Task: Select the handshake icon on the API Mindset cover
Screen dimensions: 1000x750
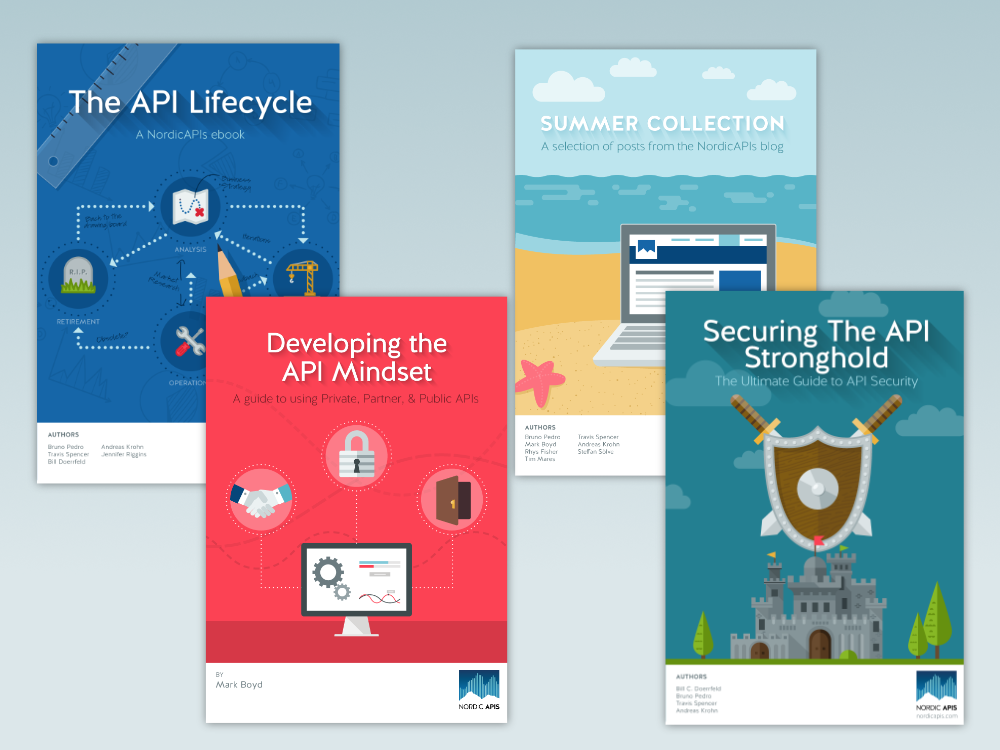Action: click(261, 499)
